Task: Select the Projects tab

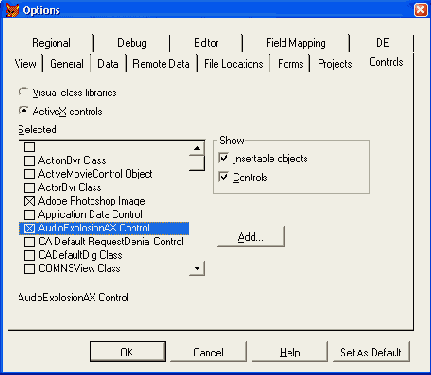Action: (x=335, y=64)
